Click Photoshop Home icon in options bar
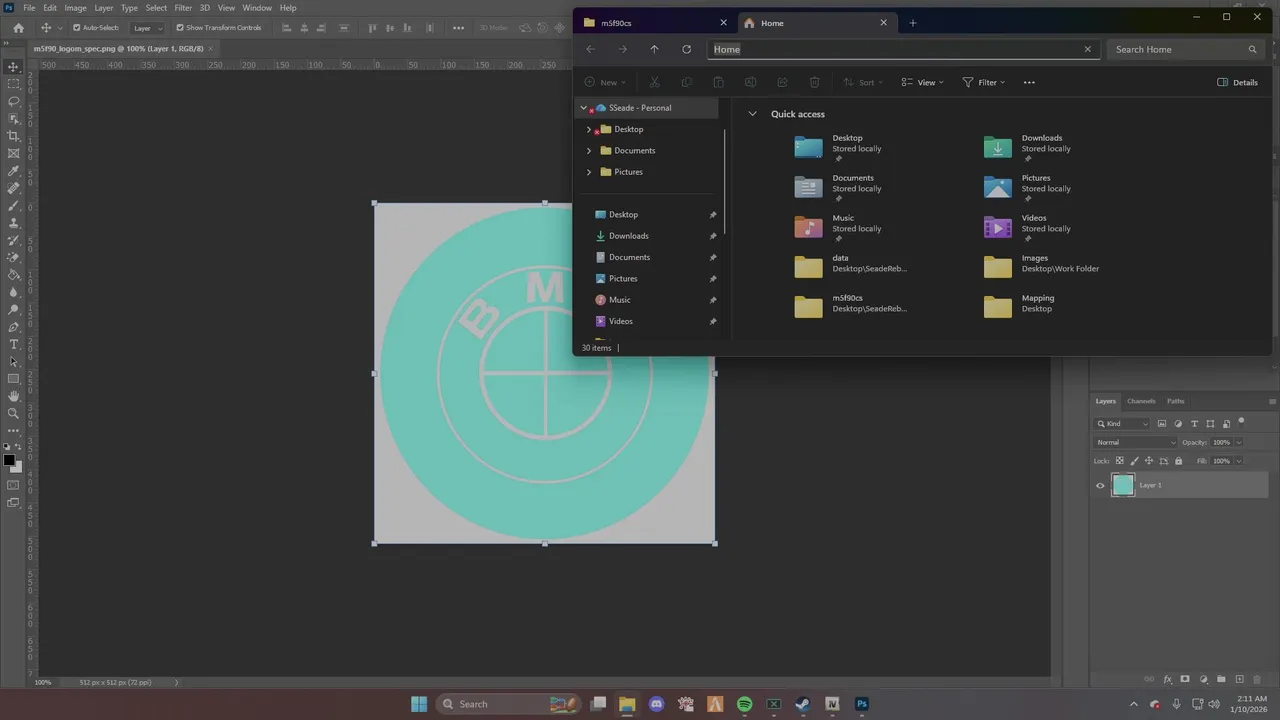The image size is (1280, 720). click(x=18, y=28)
